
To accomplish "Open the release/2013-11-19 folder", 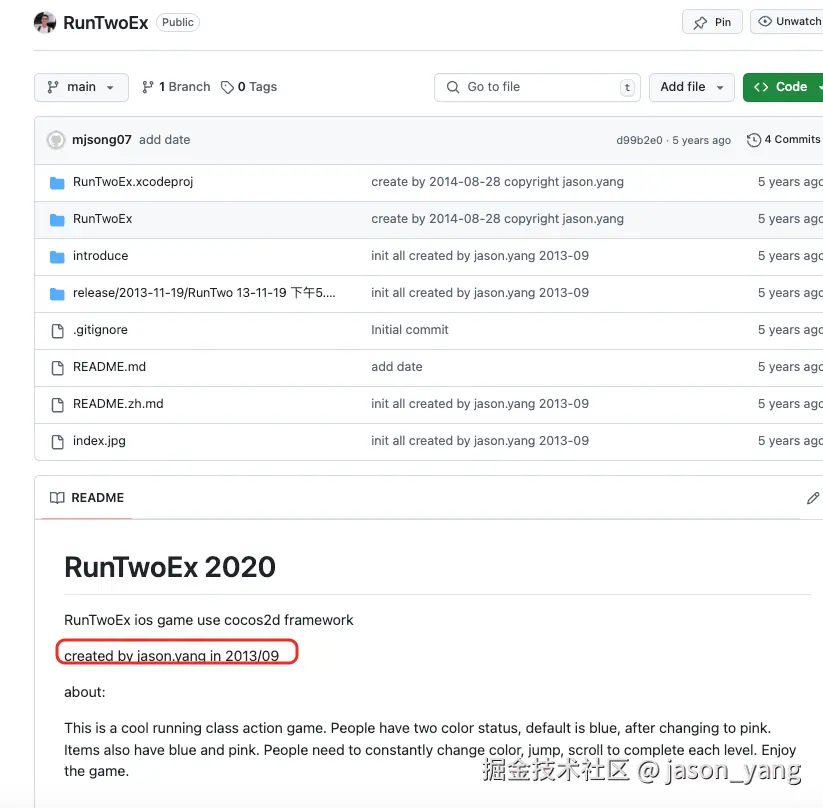I will (204, 293).
